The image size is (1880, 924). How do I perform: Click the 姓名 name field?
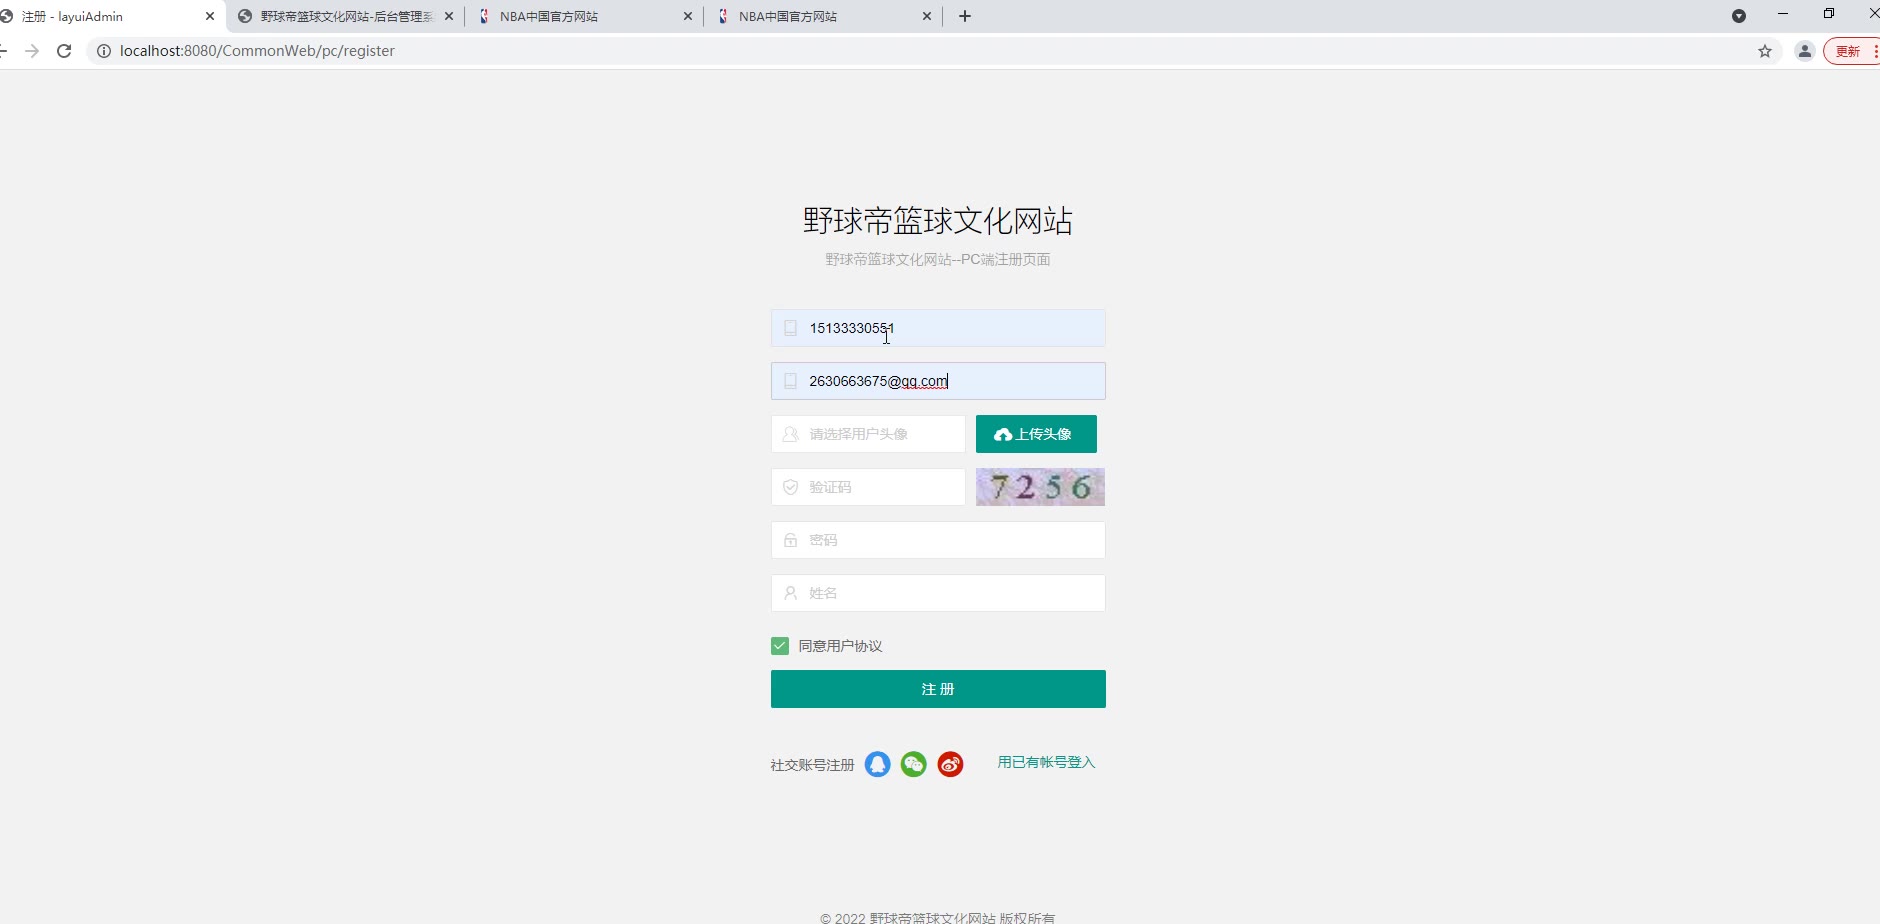coord(938,593)
